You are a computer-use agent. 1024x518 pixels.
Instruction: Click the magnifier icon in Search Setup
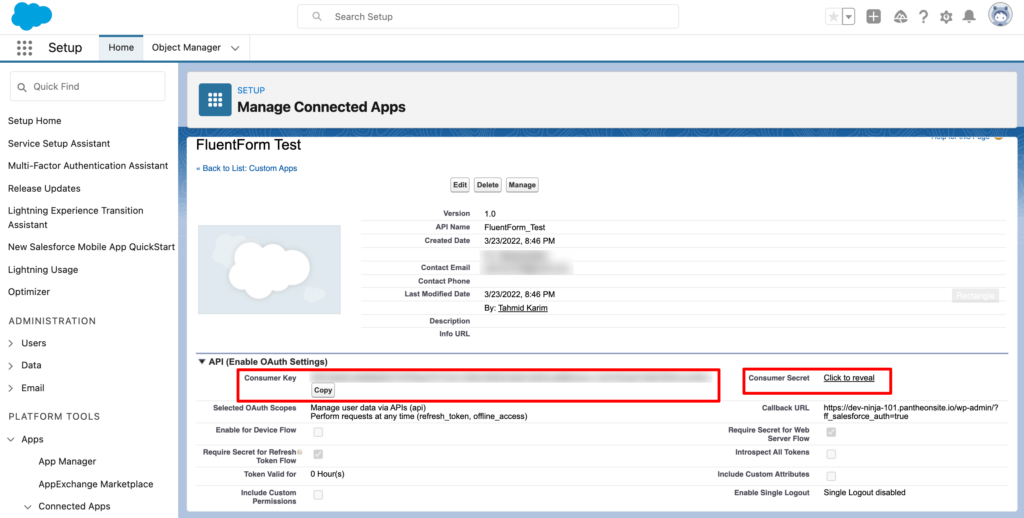tap(317, 16)
